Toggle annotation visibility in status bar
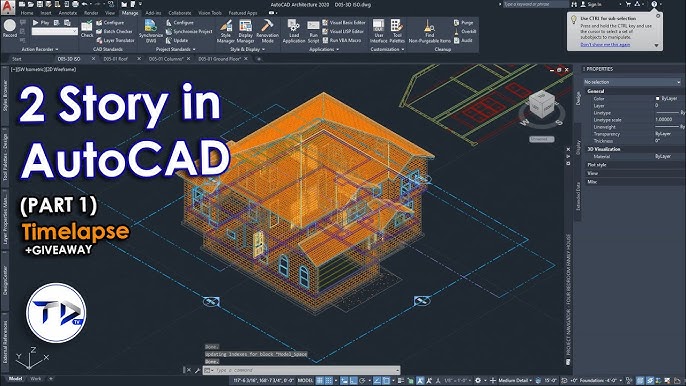Viewport: 686px width, 386px height. [x=420, y=381]
